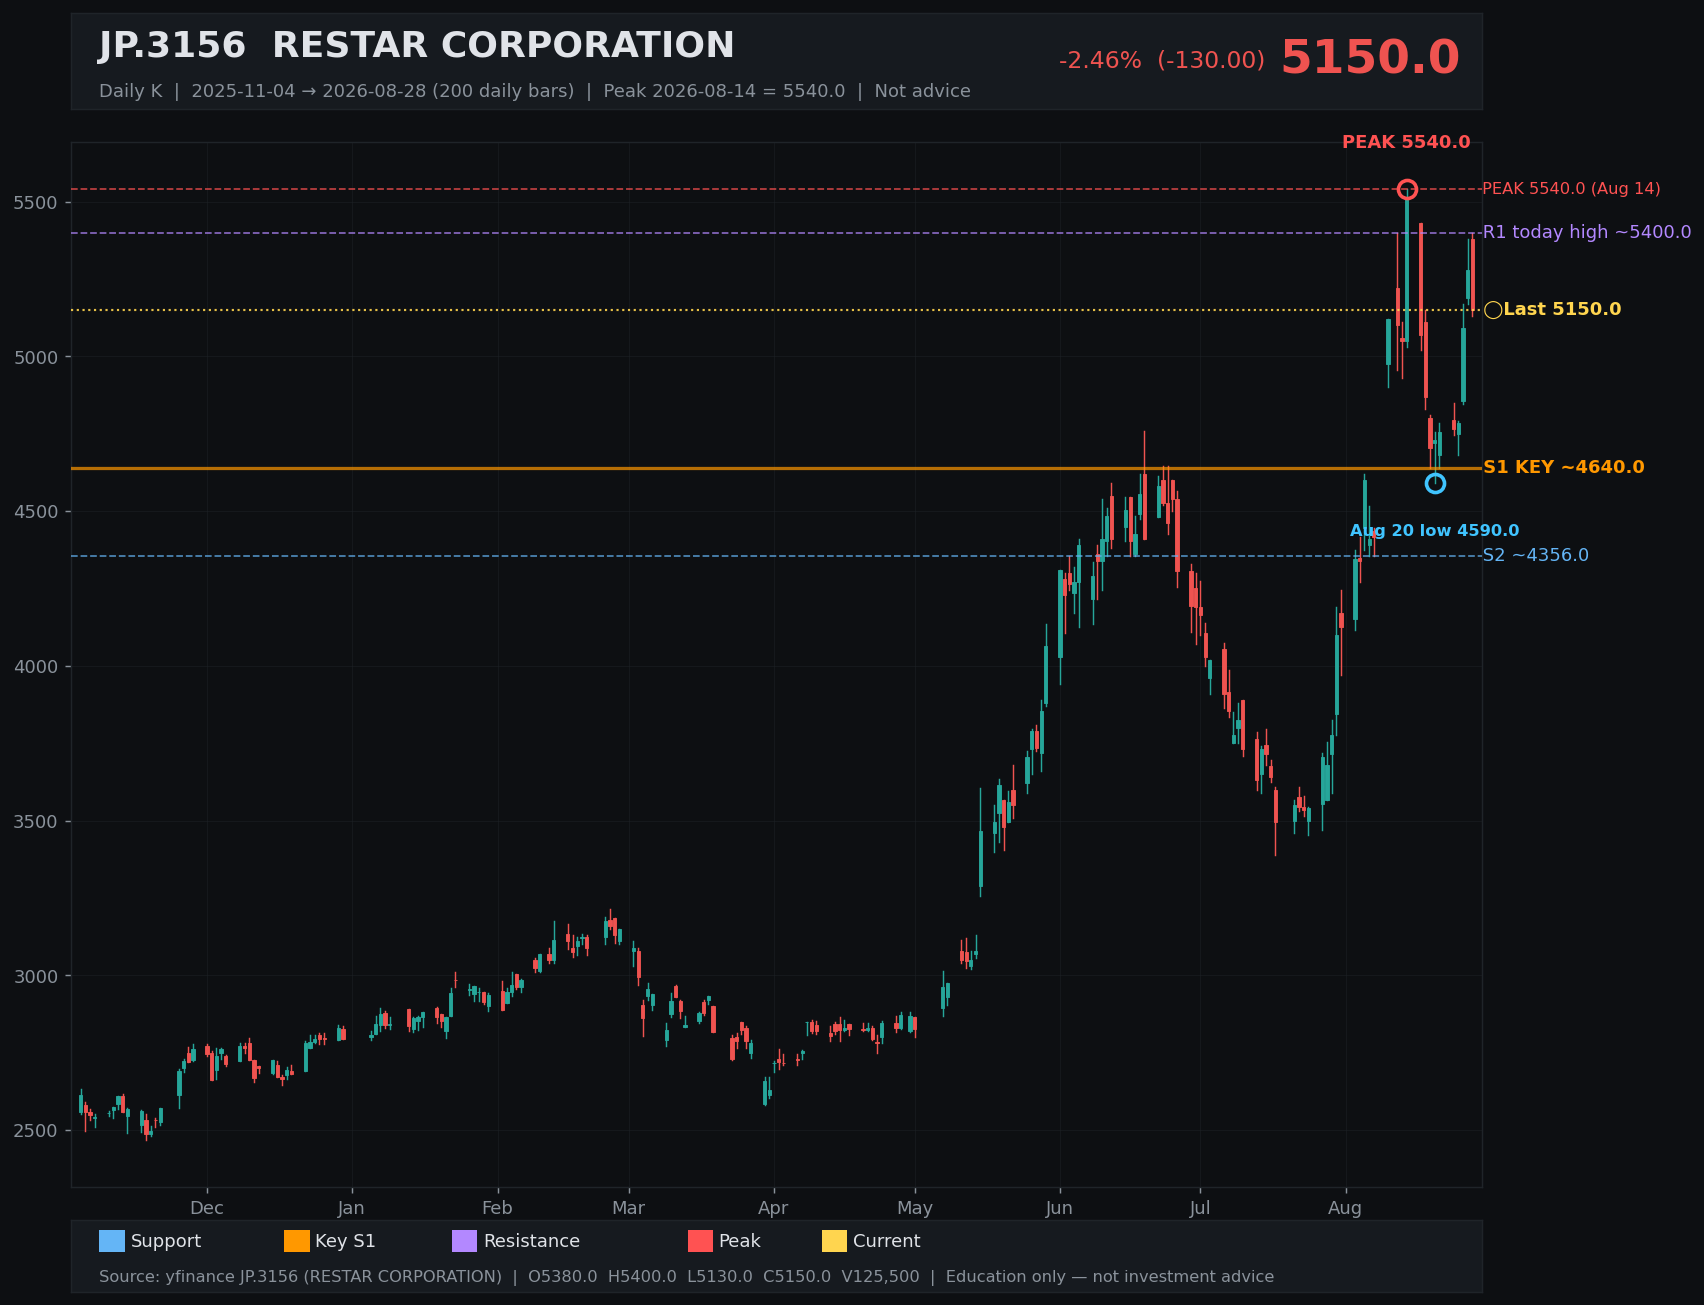1704x1305 pixels.
Task: Select the orange Key S1 legend swatch
Action: [297, 1241]
